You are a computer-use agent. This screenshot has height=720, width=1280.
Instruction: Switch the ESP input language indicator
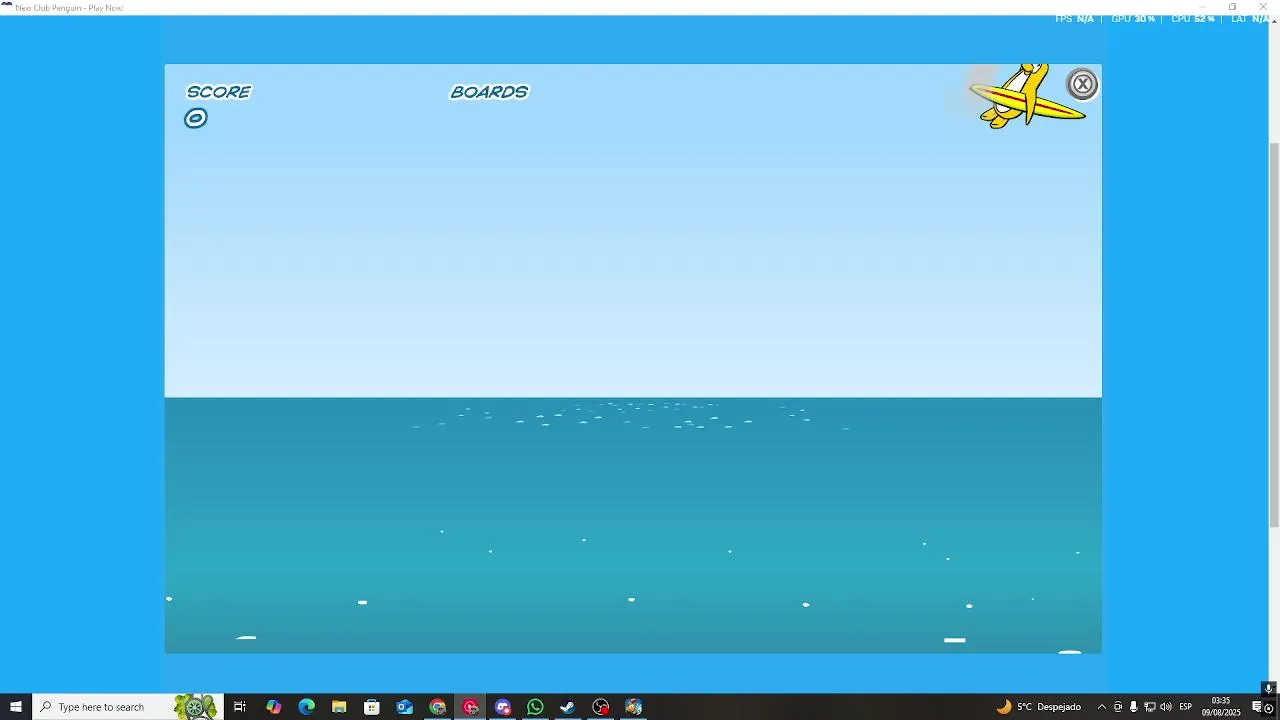1186,707
